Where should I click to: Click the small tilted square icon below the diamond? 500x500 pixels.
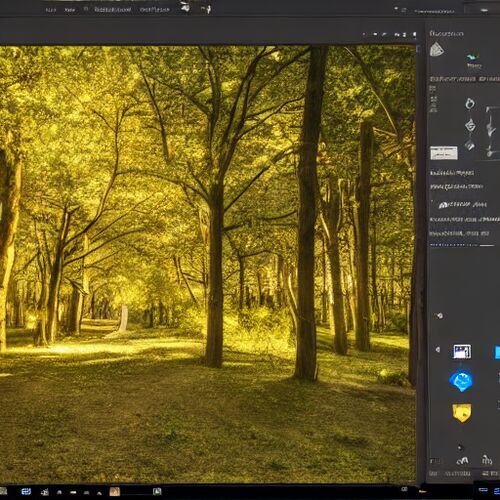470,145
